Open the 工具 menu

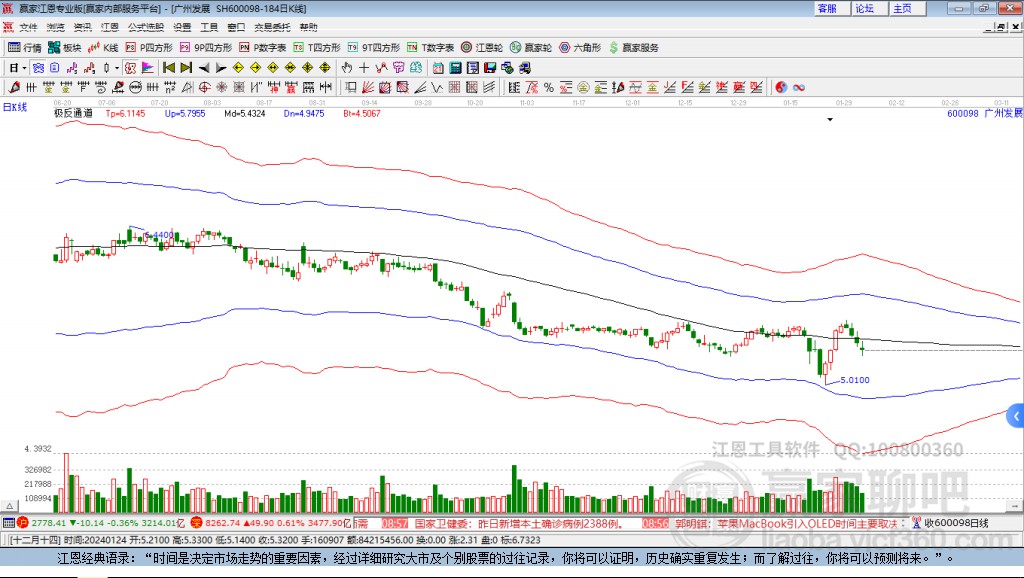[x=209, y=27]
